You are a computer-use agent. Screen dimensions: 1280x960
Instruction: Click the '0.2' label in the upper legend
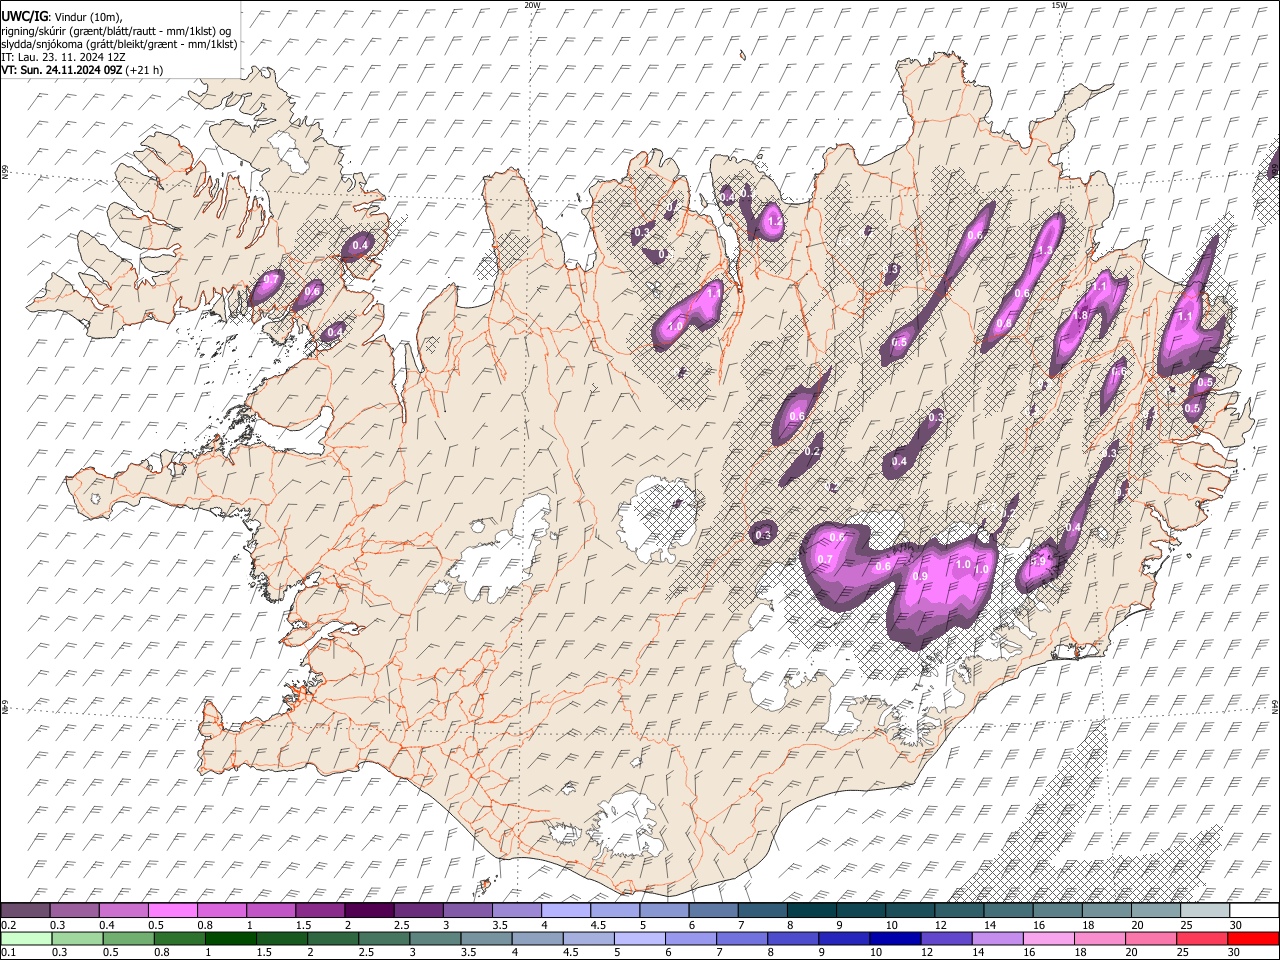[8, 925]
